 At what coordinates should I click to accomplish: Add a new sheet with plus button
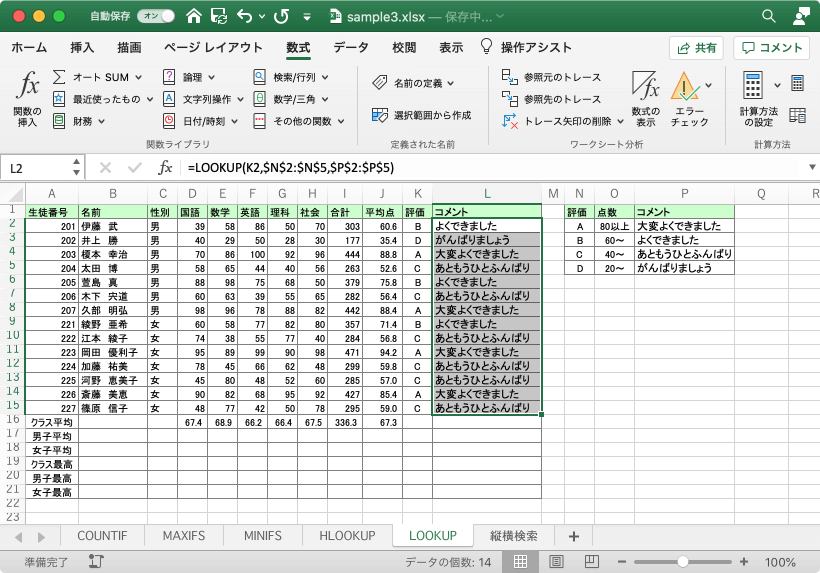tap(574, 536)
